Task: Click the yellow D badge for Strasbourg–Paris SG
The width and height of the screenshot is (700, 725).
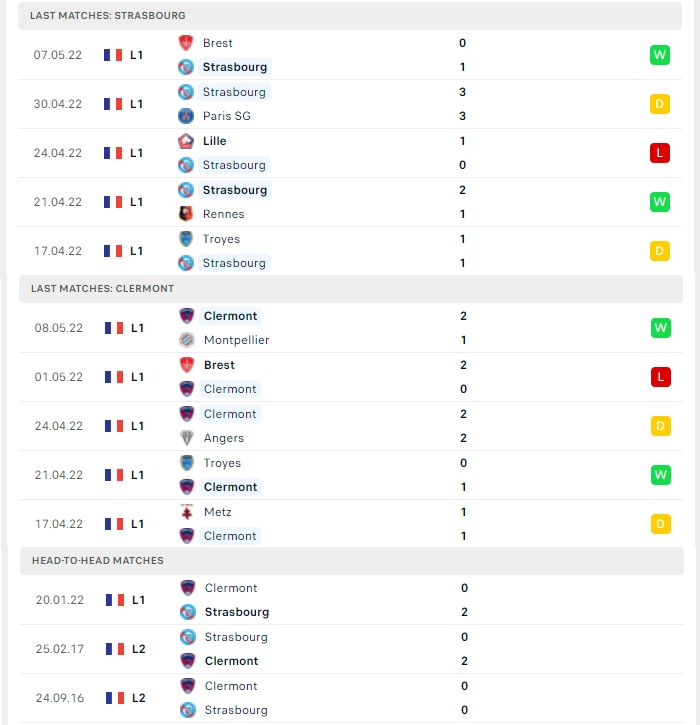Action: pos(660,104)
